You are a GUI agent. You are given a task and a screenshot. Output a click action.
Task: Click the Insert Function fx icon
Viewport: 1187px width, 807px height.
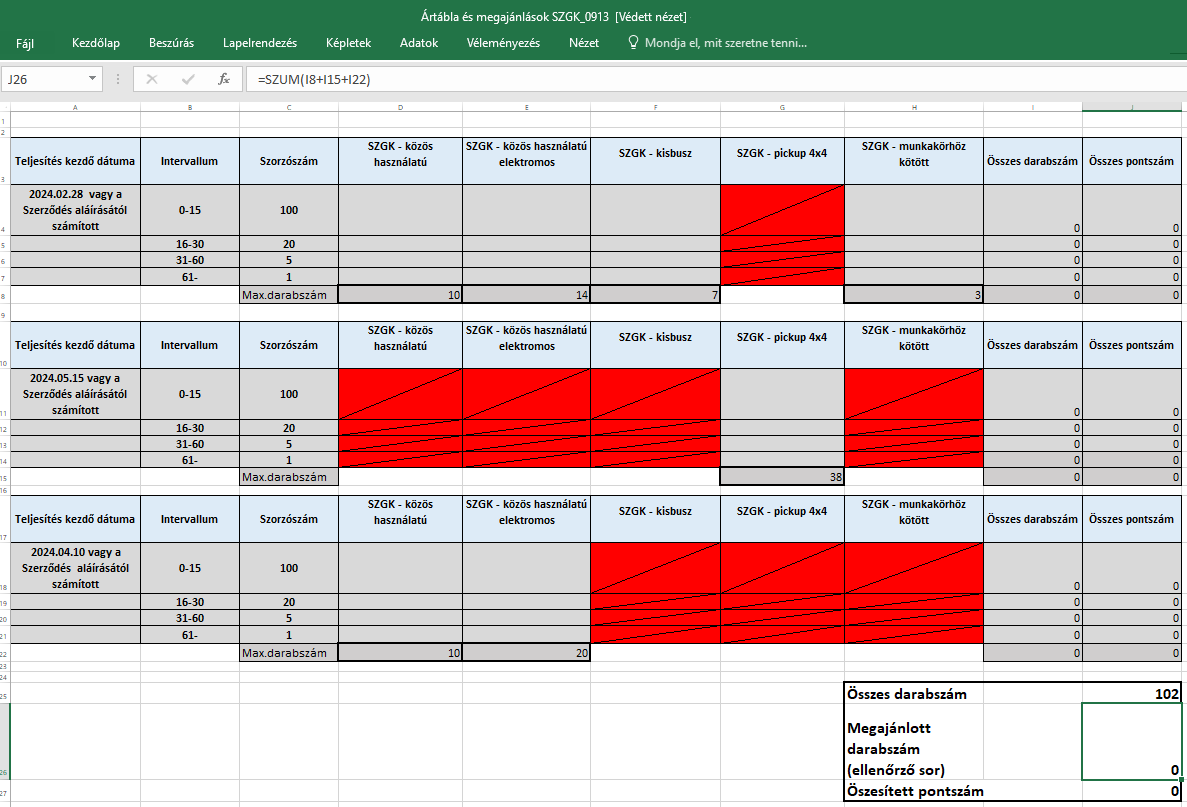tap(224, 79)
